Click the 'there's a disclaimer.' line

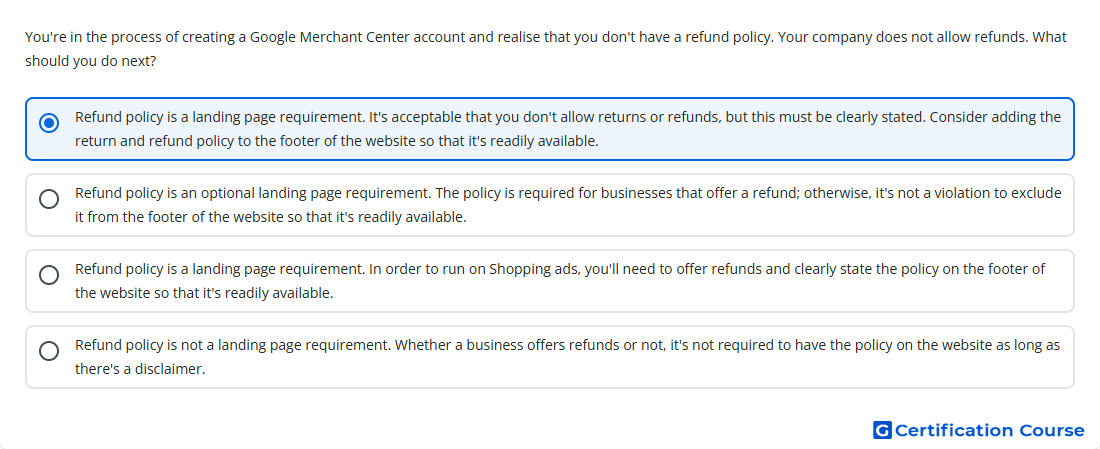140,369
